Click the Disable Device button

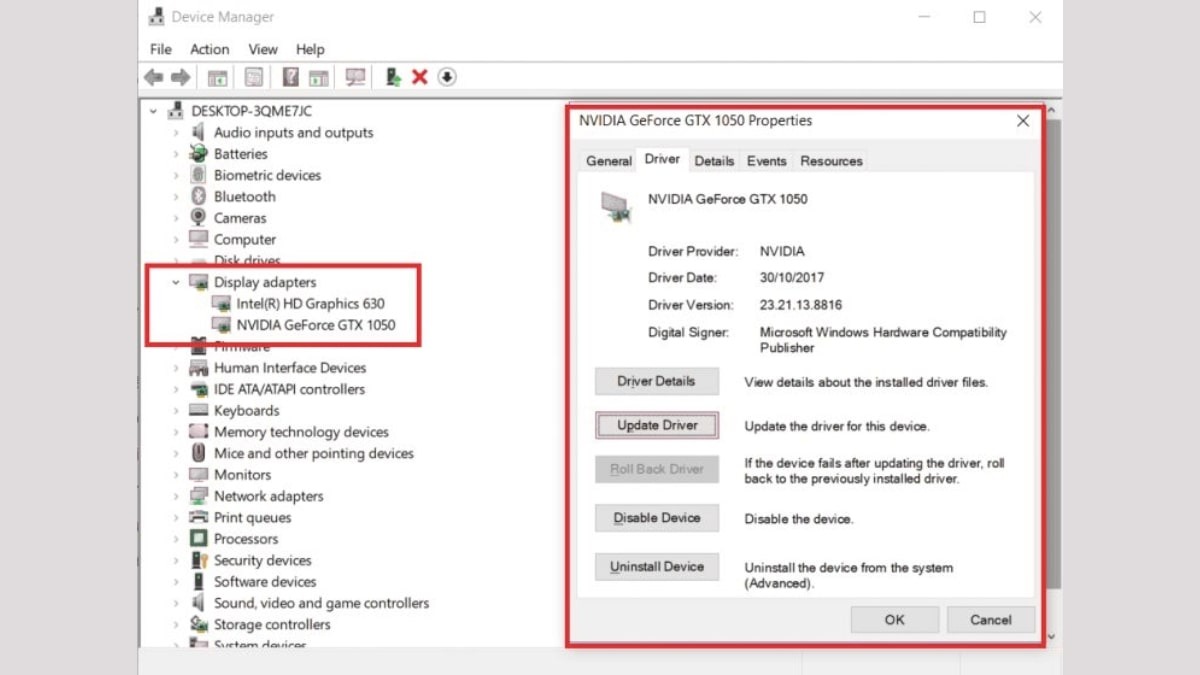656,518
